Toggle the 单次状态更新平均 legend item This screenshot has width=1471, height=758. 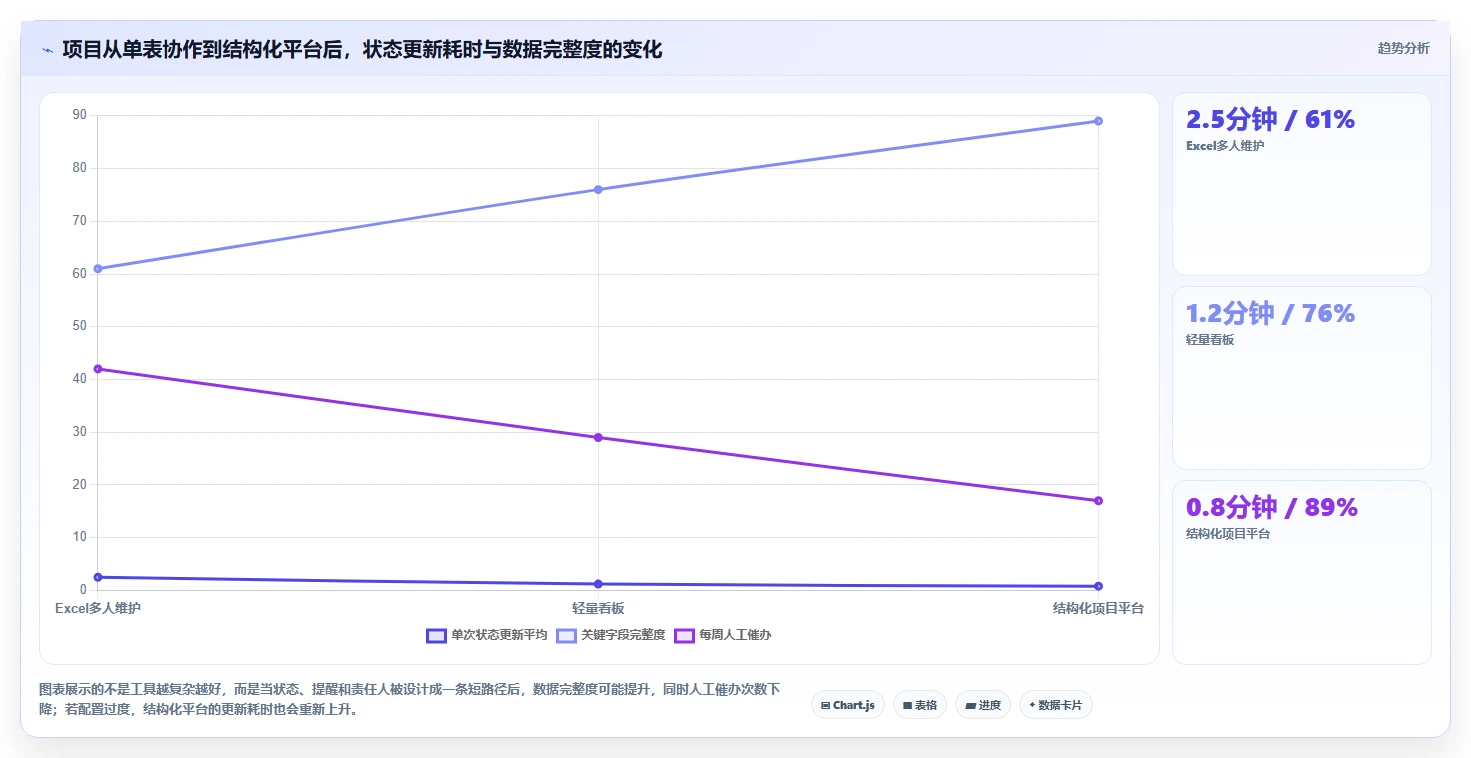(487, 635)
